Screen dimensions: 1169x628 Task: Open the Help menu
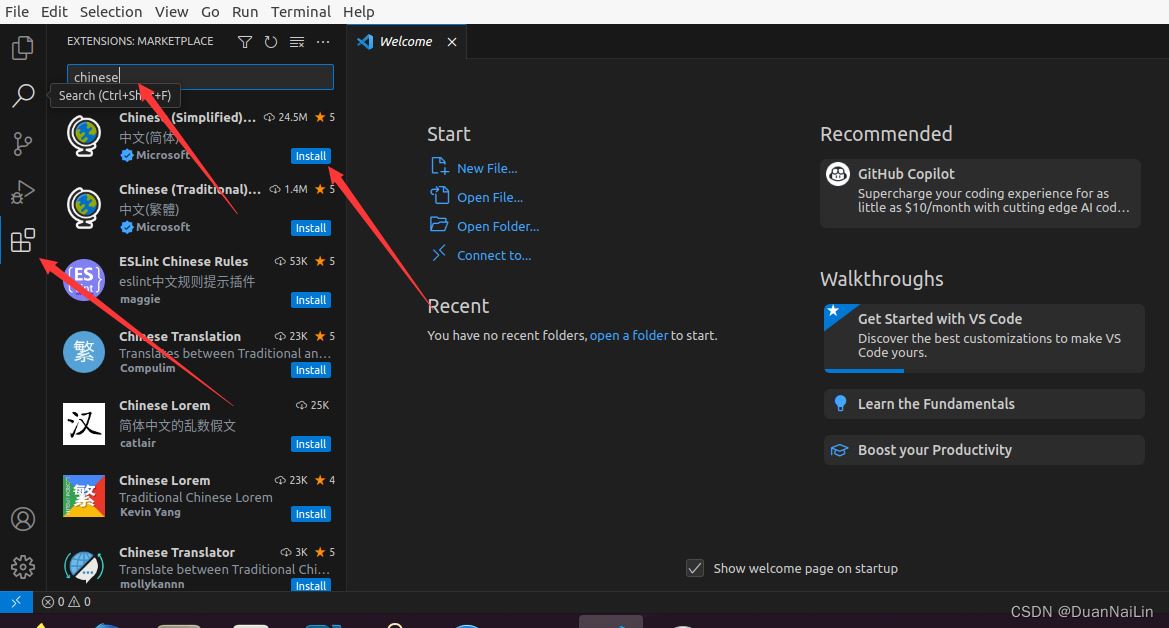[359, 12]
